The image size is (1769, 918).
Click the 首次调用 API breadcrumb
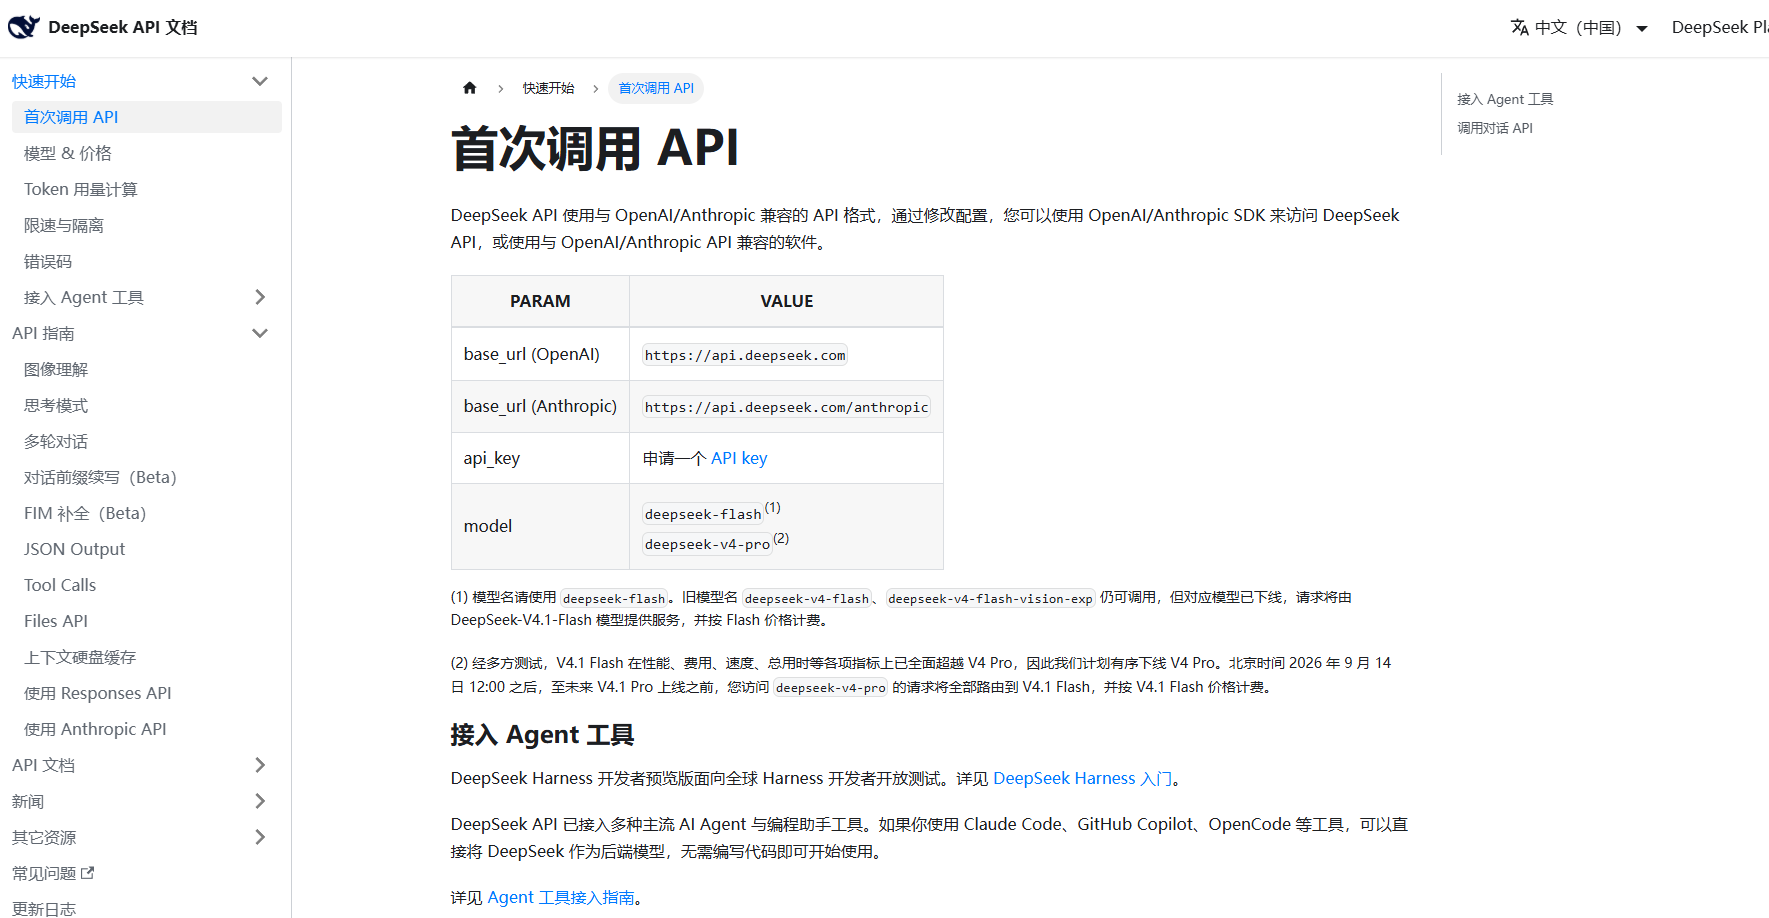(x=656, y=88)
